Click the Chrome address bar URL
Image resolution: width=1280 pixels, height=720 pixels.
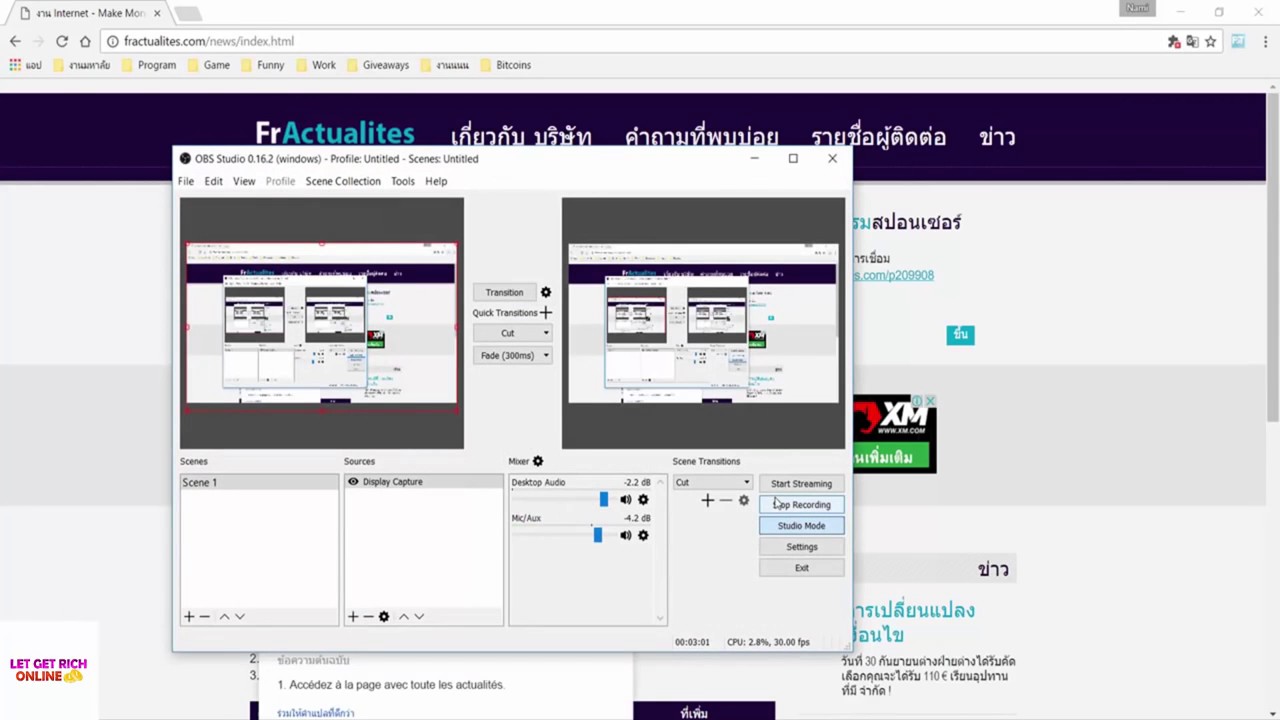(x=209, y=41)
